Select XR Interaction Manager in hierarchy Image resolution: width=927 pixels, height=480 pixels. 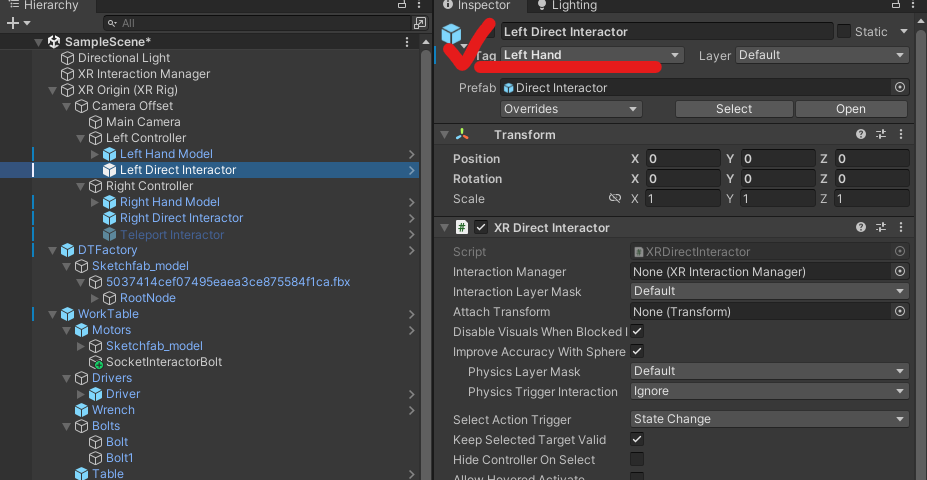click(x=144, y=74)
